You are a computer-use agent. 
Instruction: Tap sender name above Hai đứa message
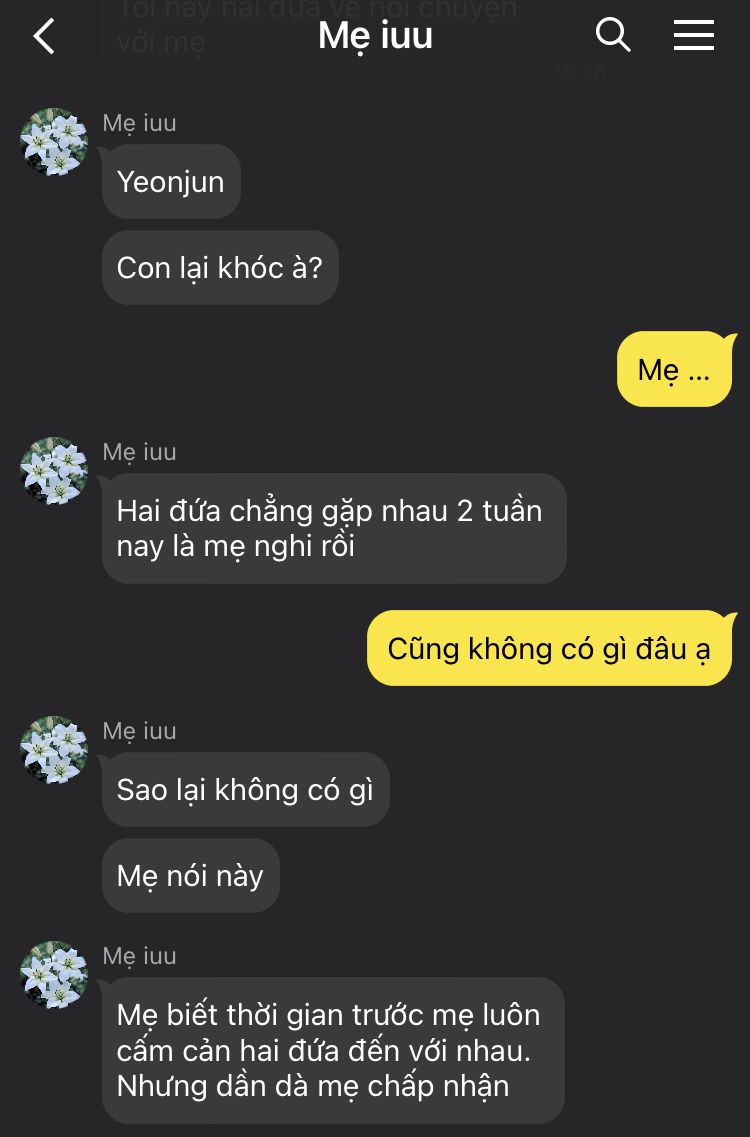pos(139,452)
